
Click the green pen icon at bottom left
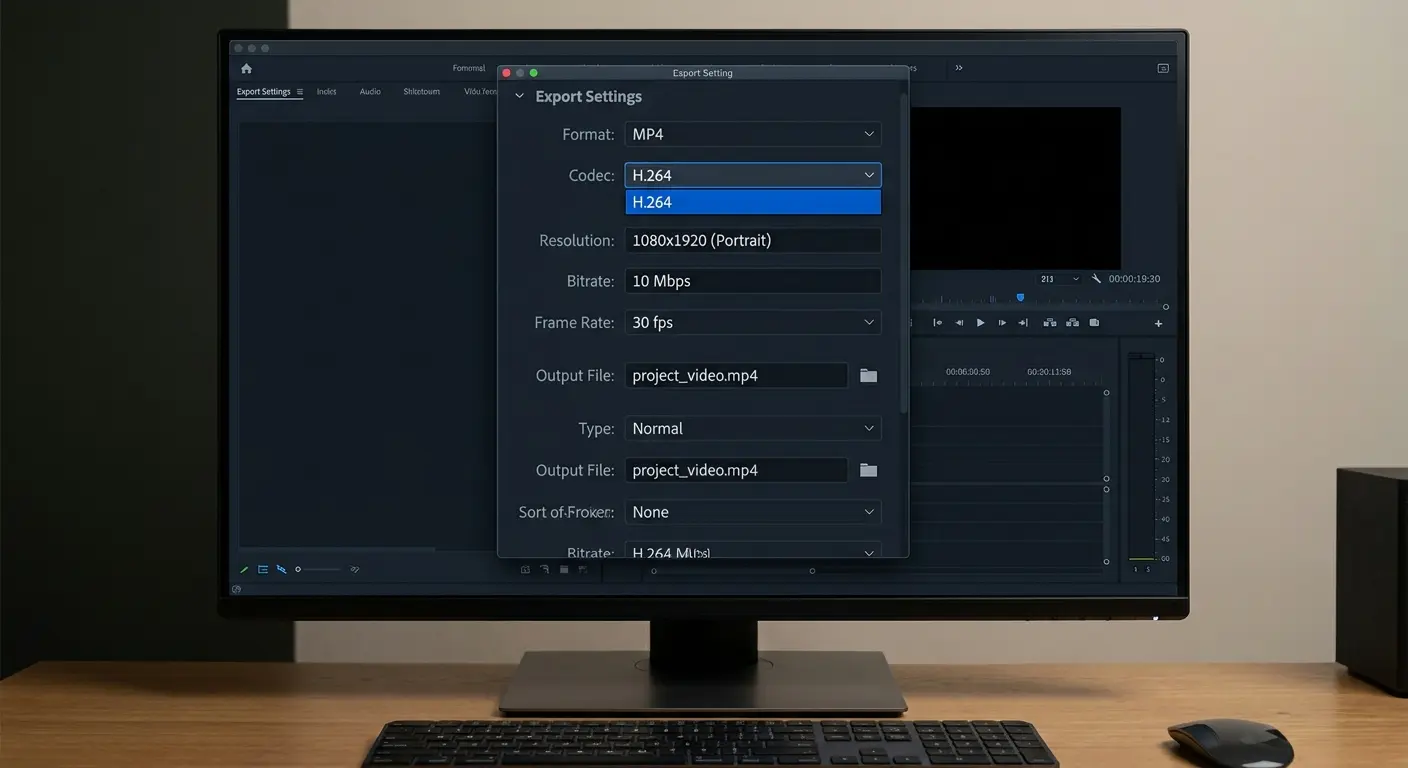pyautogui.click(x=244, y=570)
